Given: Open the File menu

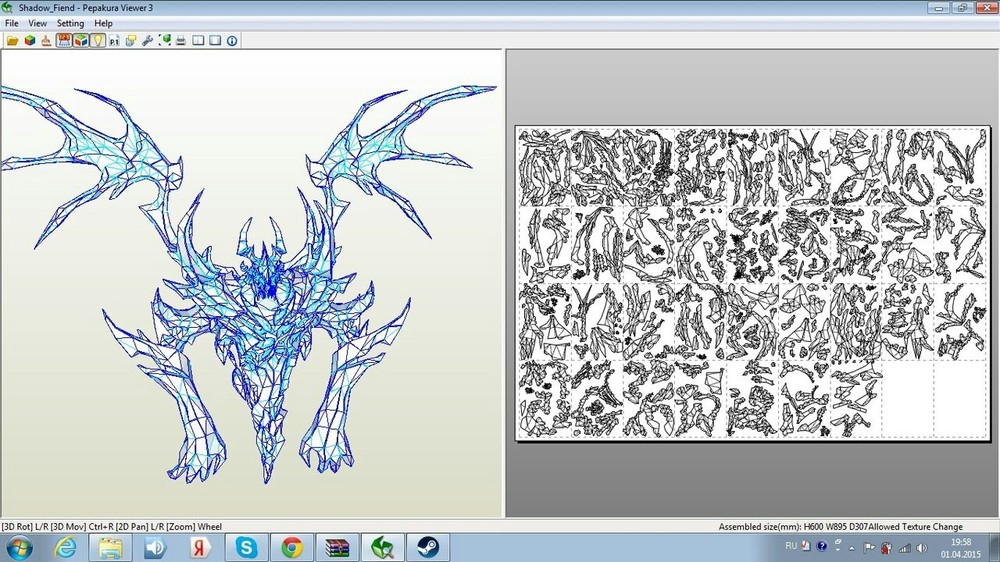Looking at the screenshot, I should pyautogui.click(x=11, y=23).
